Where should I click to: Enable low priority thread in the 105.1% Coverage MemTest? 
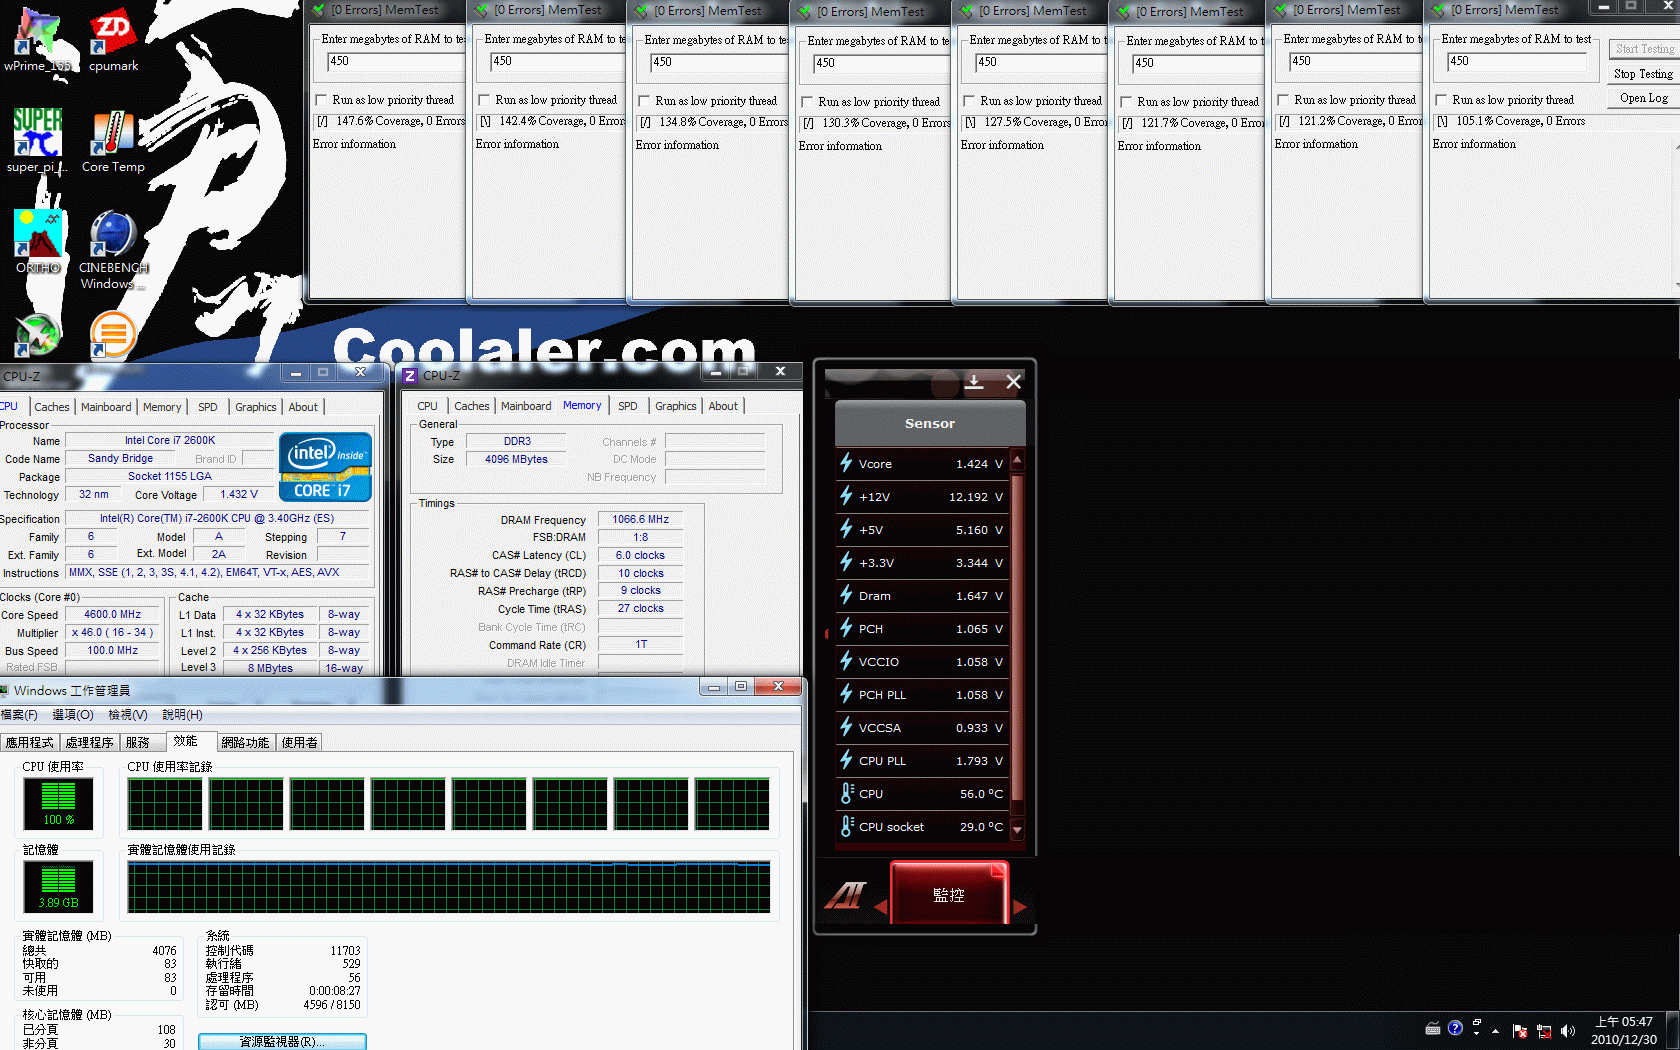(x=1442, y=100)
